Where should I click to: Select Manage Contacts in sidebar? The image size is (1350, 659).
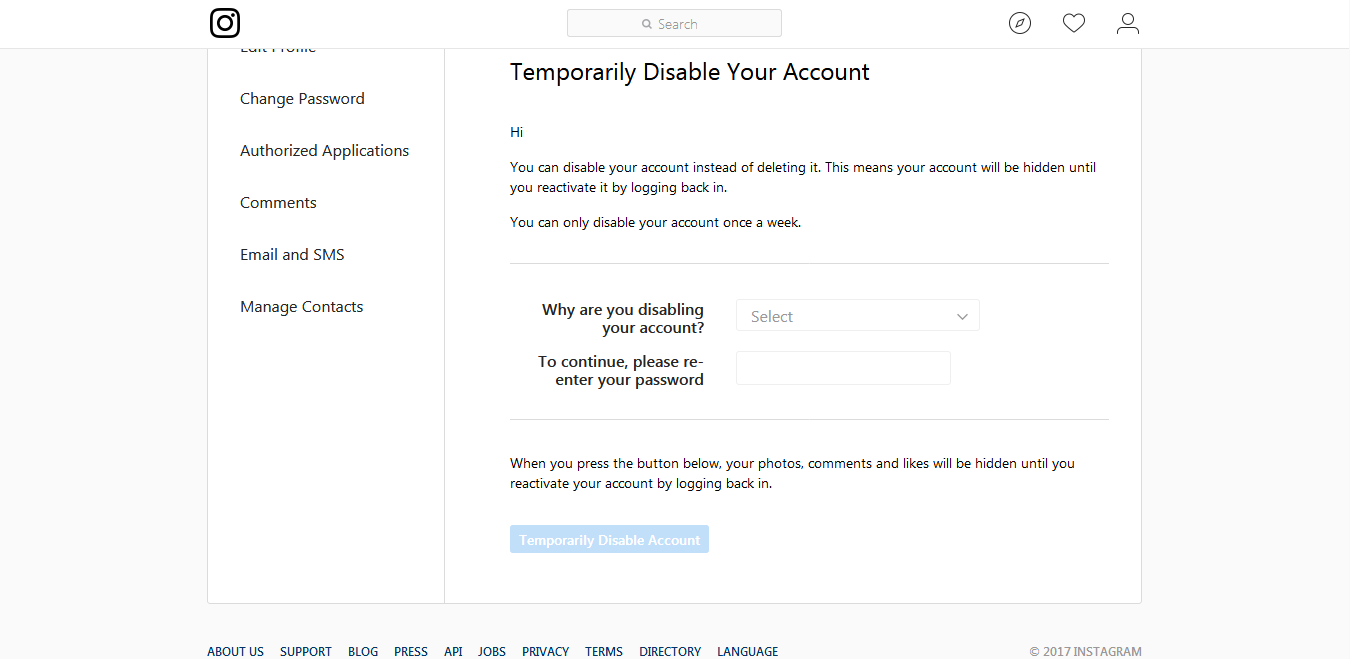tap(301, 307)
